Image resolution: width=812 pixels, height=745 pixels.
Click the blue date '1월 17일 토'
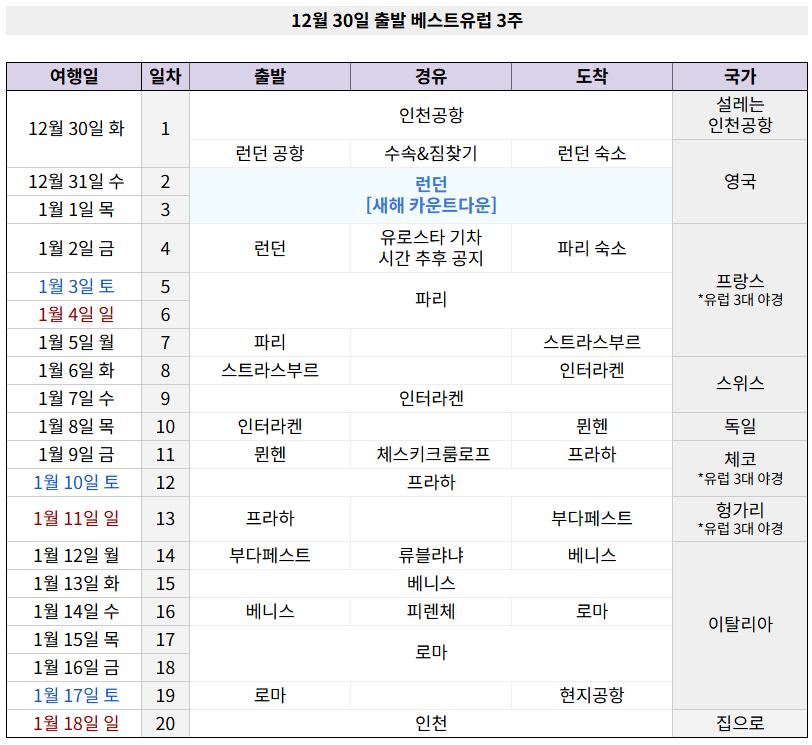[74, 696]
